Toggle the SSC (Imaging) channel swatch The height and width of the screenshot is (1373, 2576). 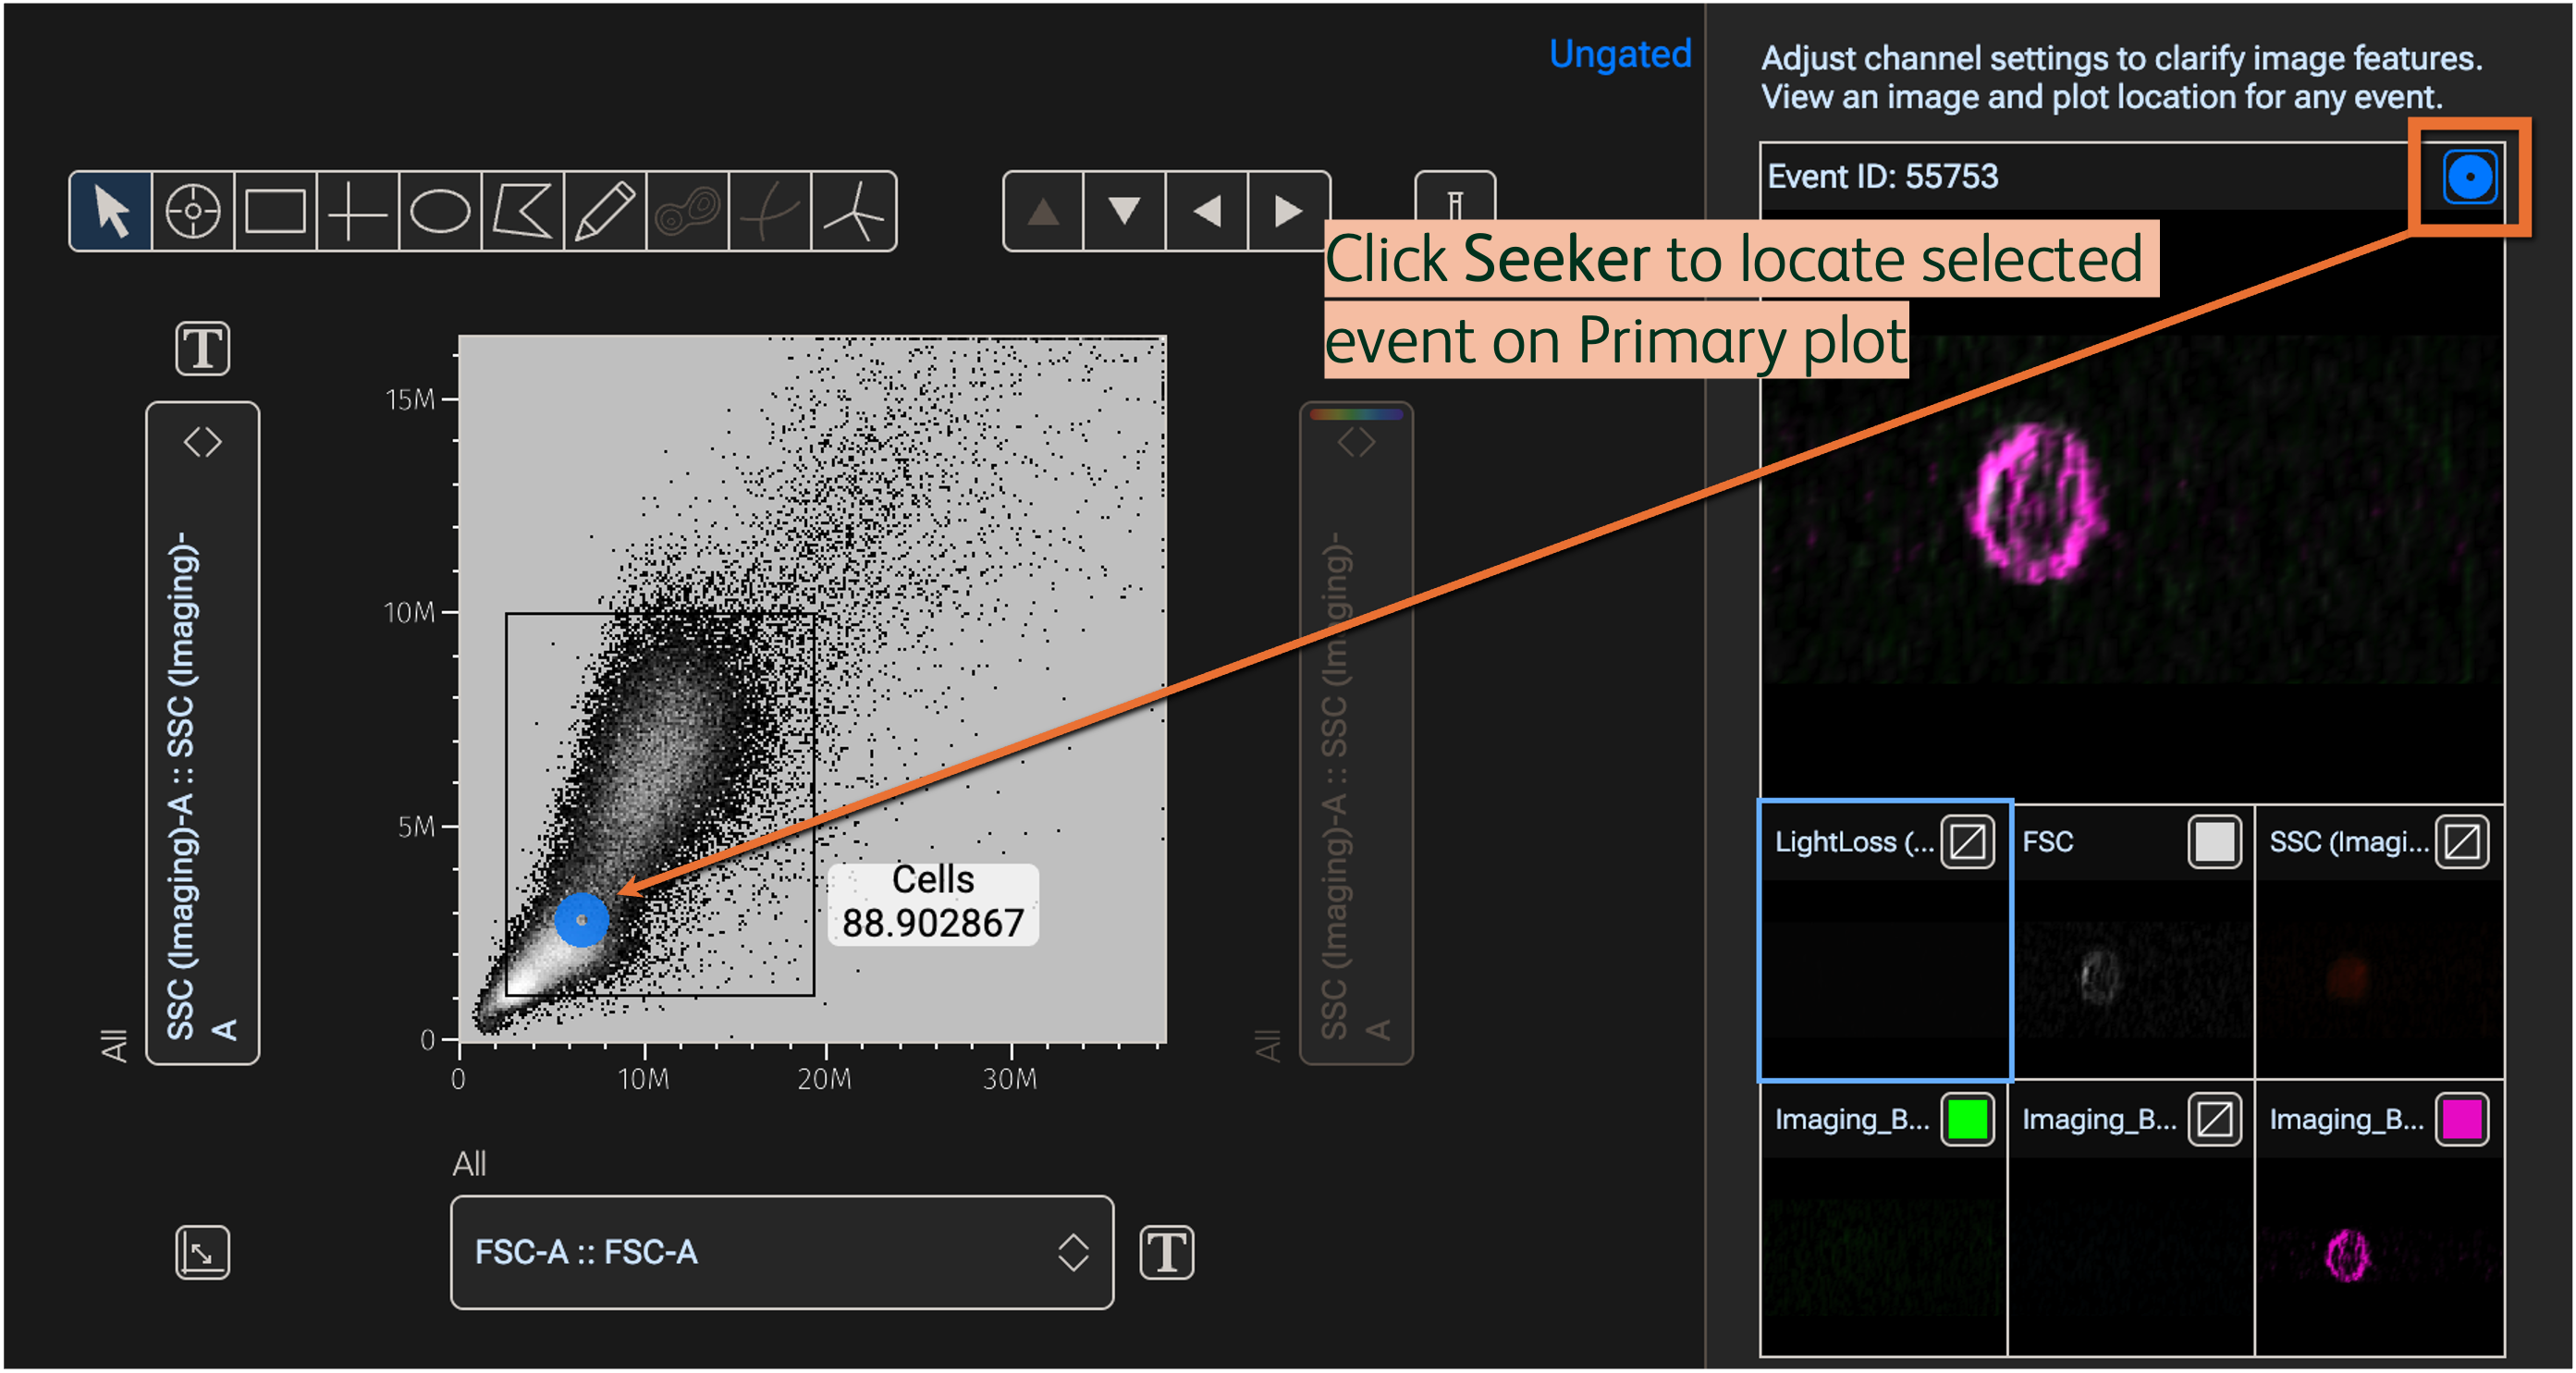2461,842
